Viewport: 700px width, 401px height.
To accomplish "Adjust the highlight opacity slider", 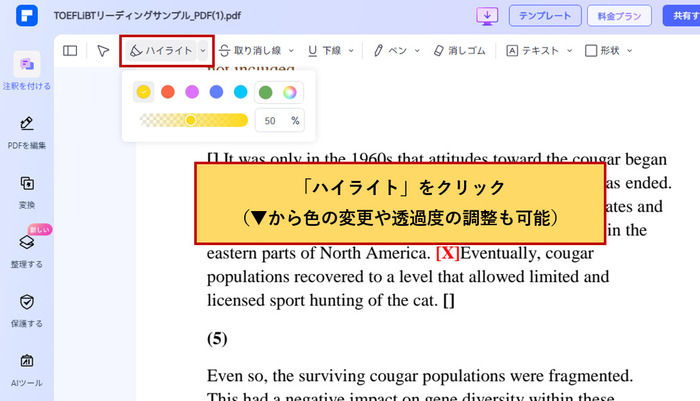I will pos(191,120).
